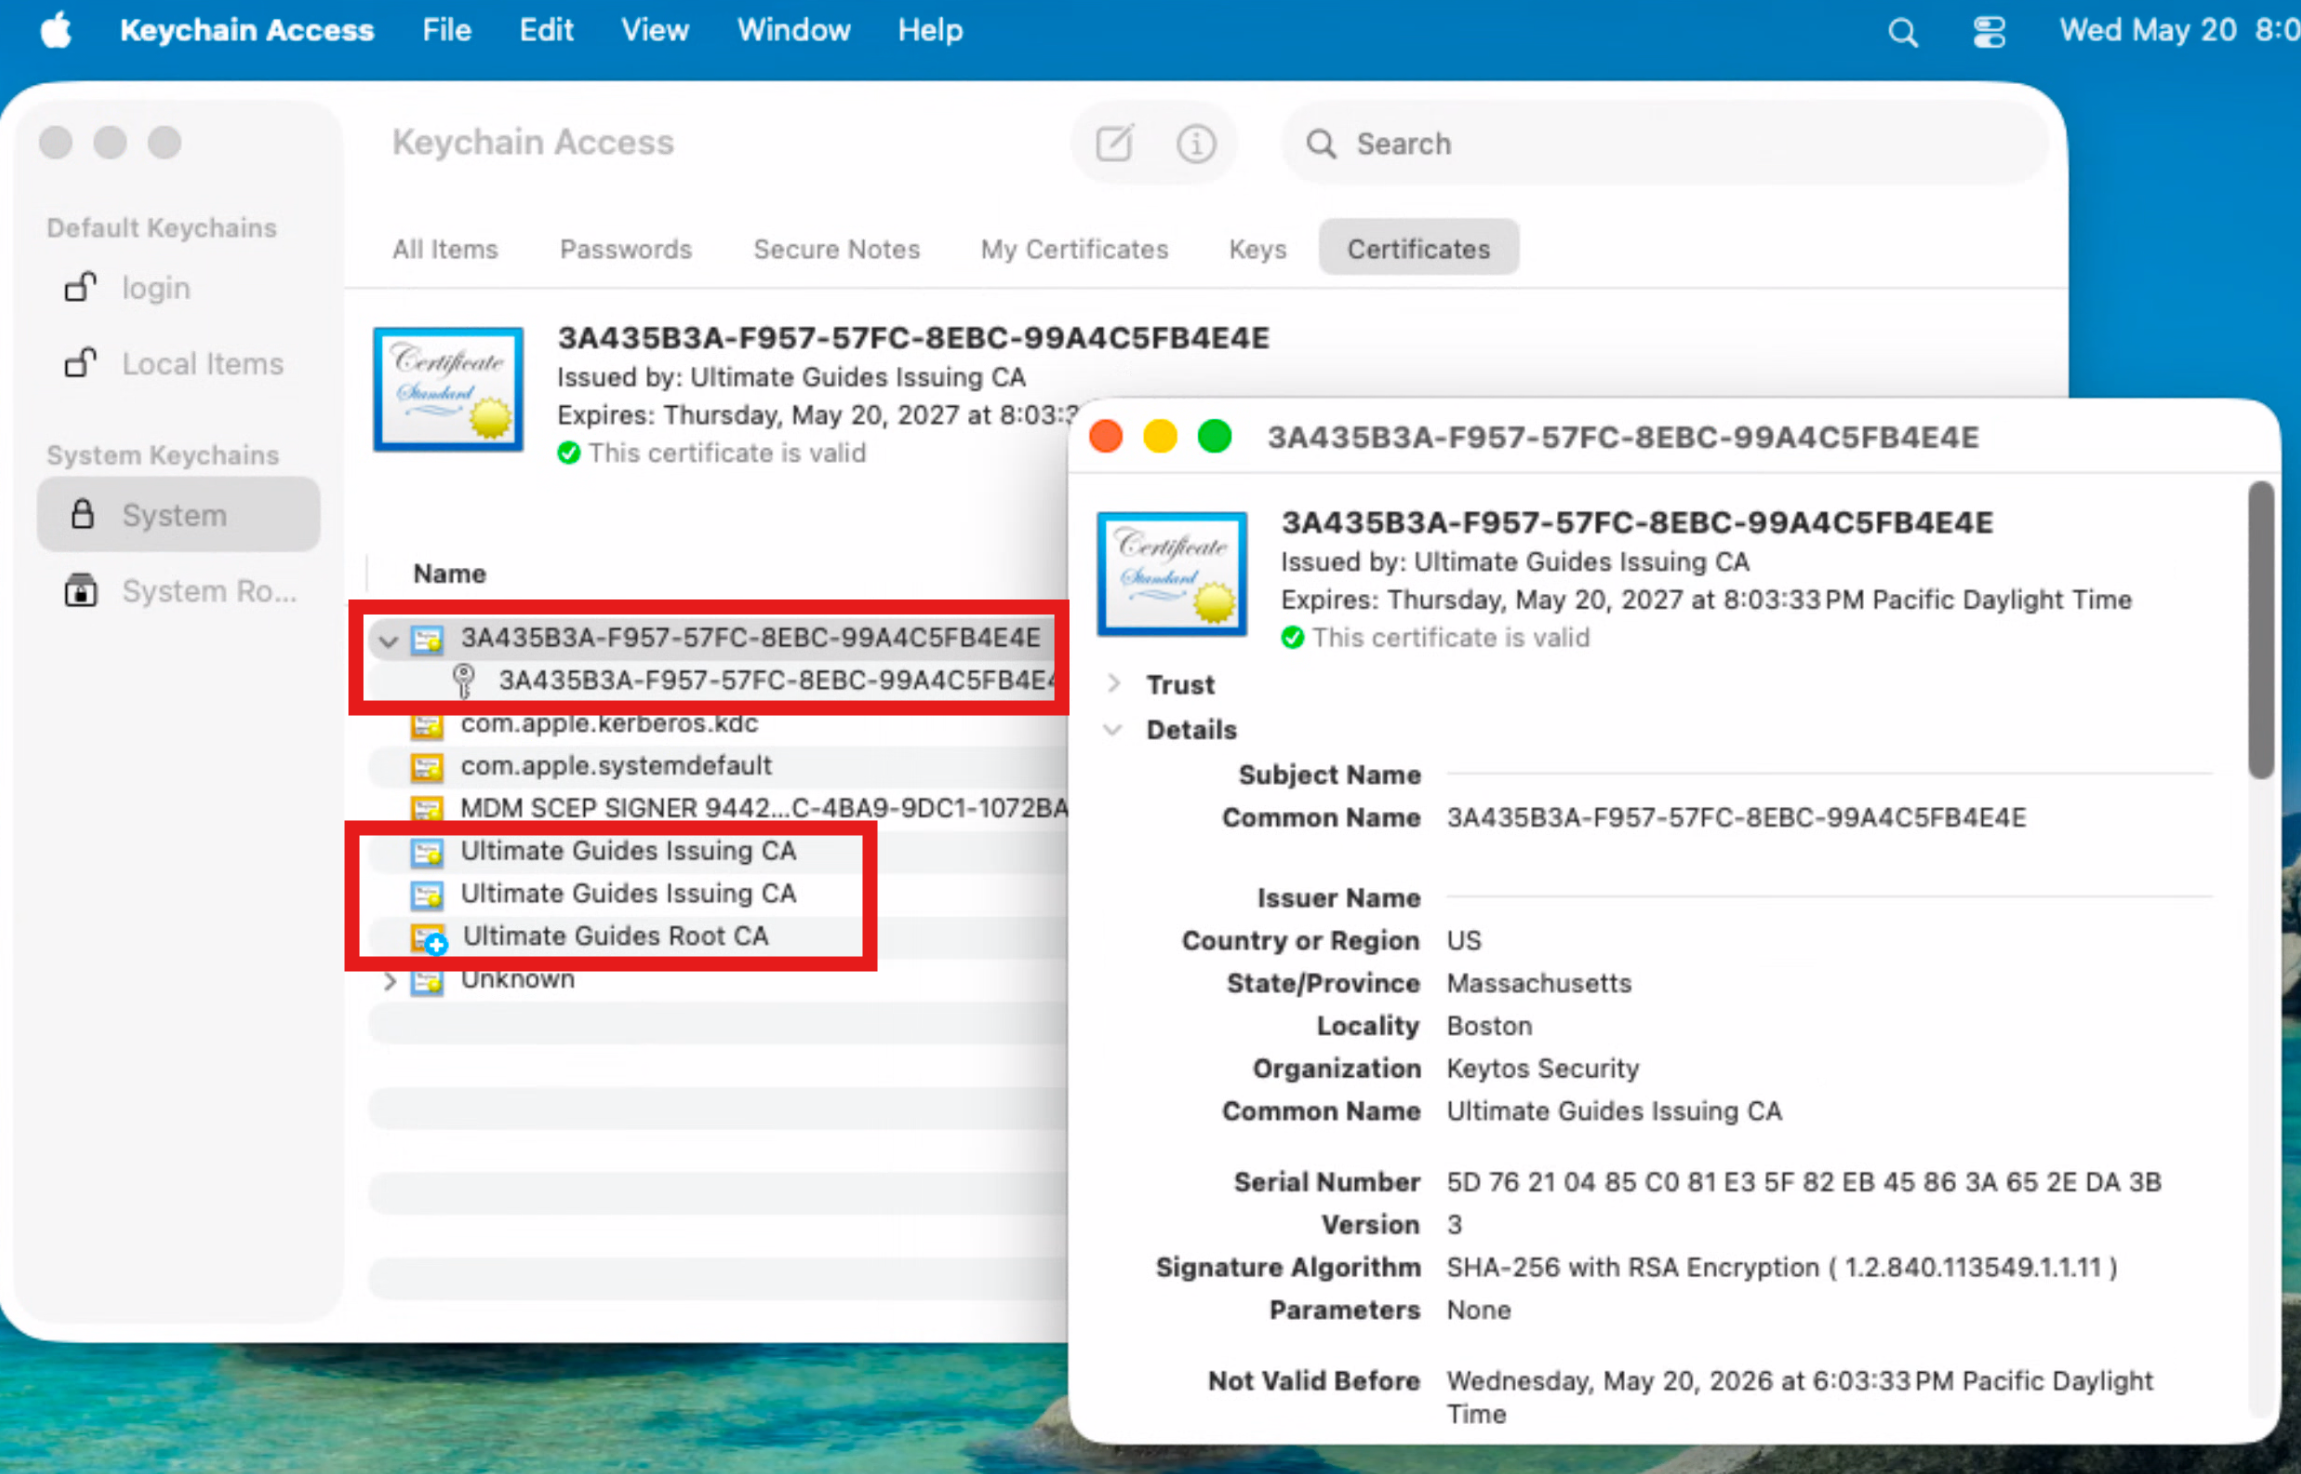Click the large certificate image in main window

coord(448,389)
